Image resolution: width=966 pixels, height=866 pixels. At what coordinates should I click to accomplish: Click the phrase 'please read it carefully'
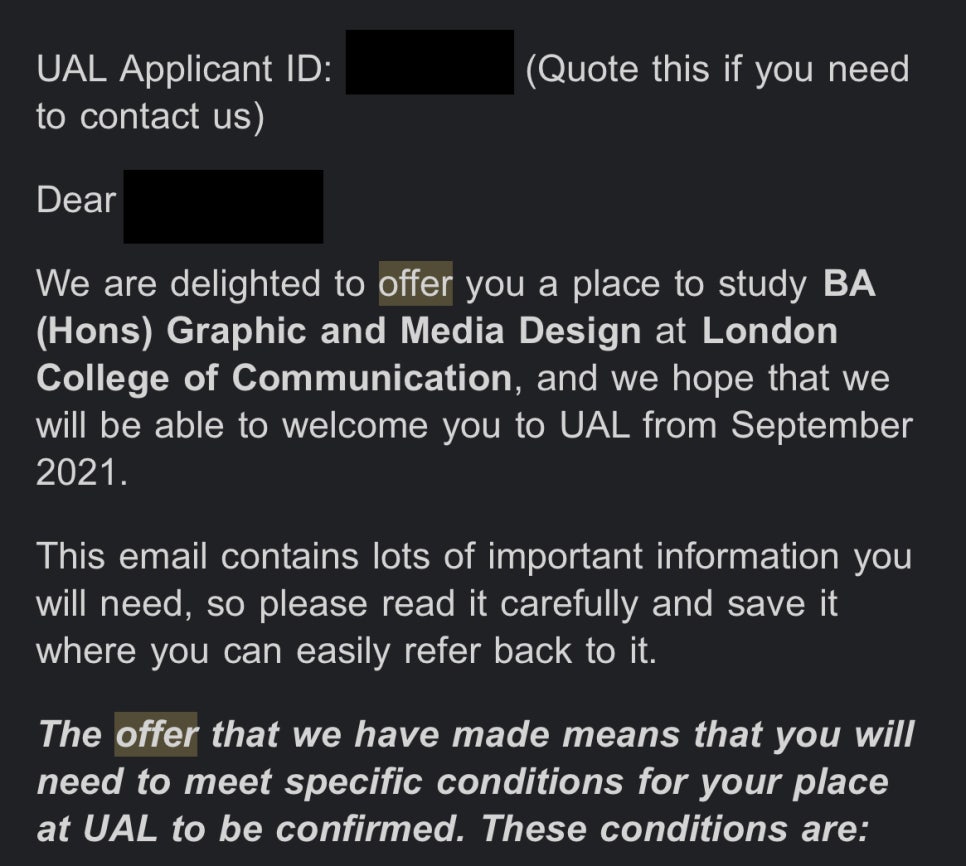tap(448, 604)
